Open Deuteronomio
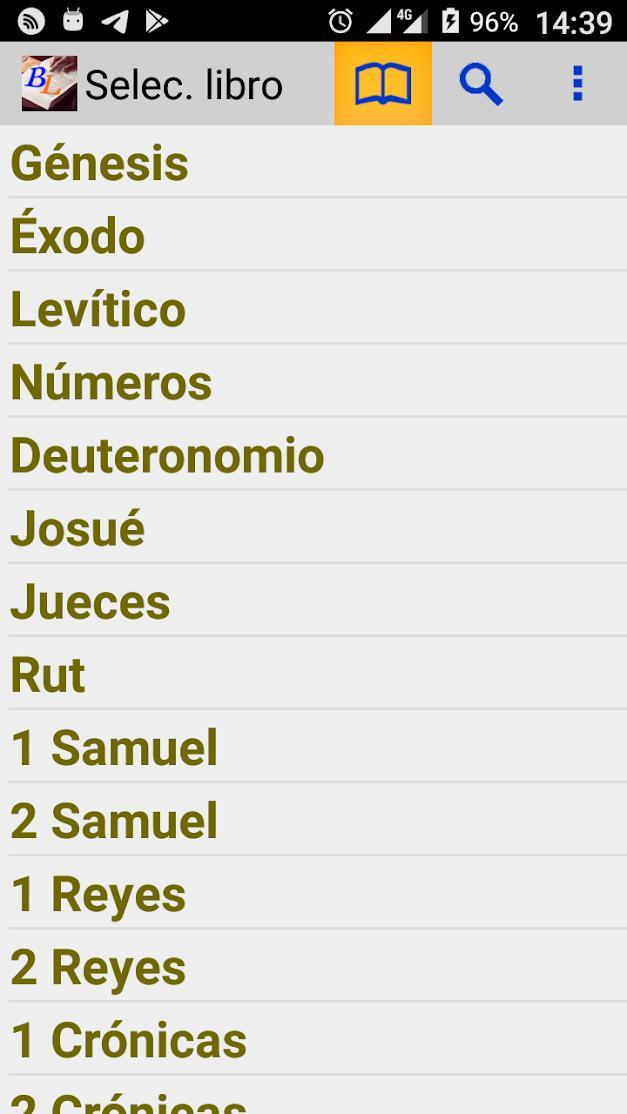The height and width of the screenshot is (1114, 627). click(x=167, y=455)
